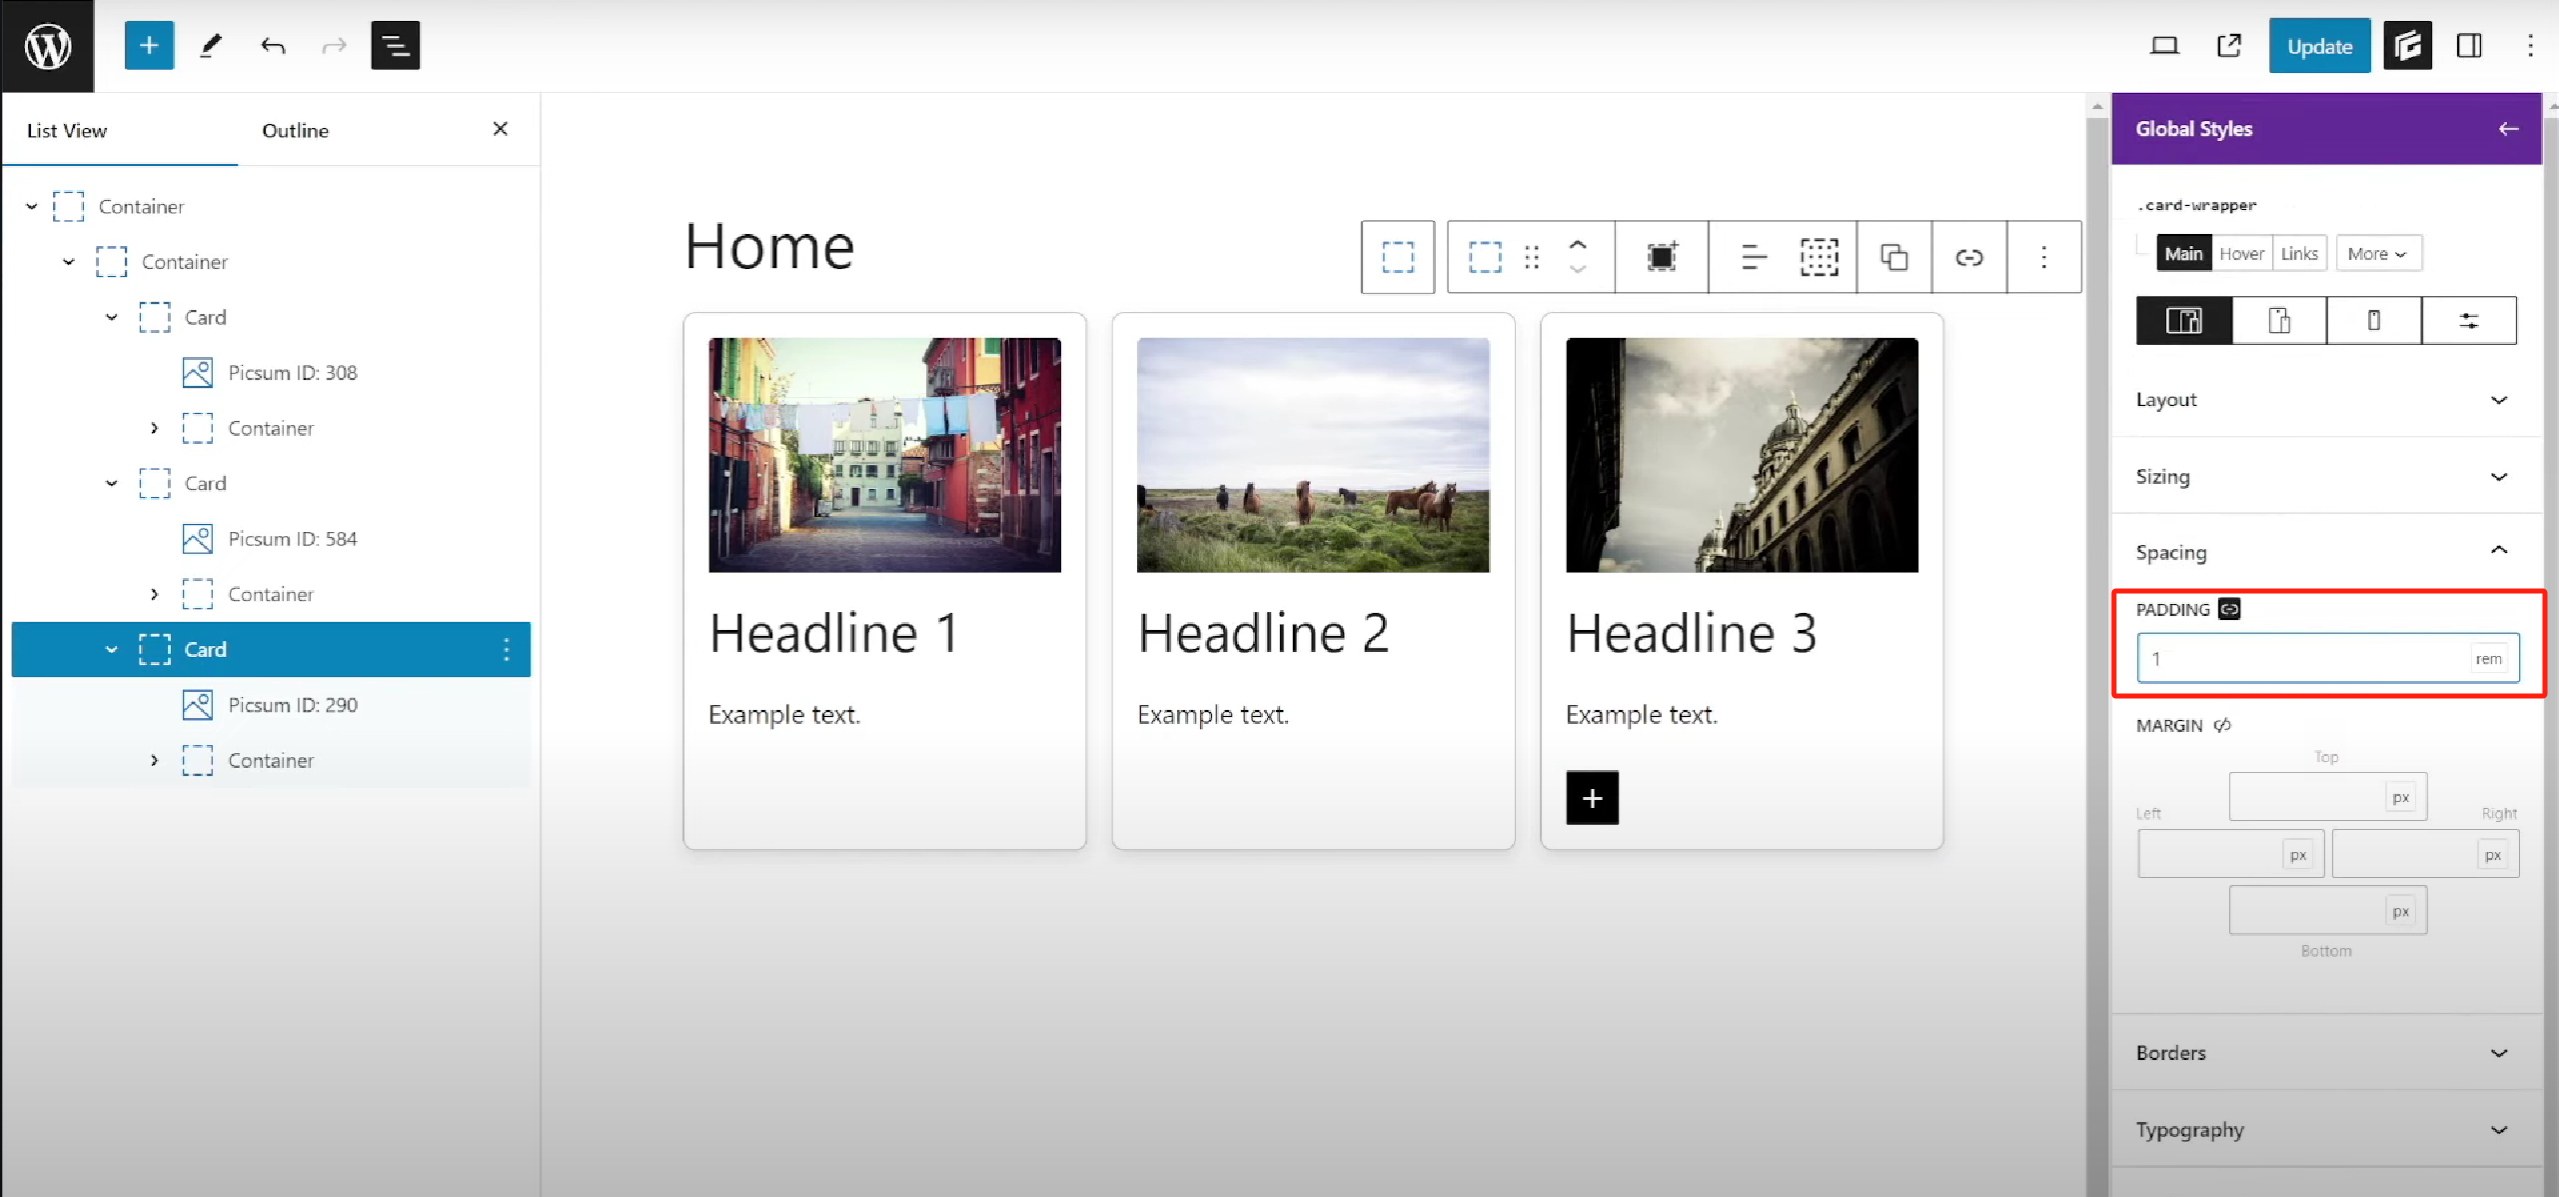
Task: Click the link icon in block toolbar
Action: point(1968,257)
